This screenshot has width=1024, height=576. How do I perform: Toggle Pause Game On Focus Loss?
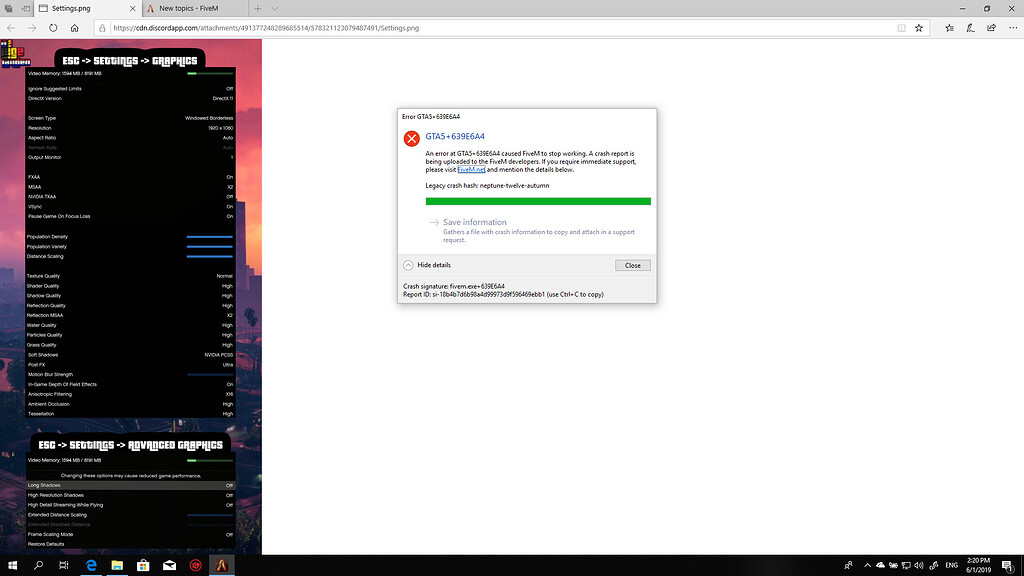[x=130, y=216]
